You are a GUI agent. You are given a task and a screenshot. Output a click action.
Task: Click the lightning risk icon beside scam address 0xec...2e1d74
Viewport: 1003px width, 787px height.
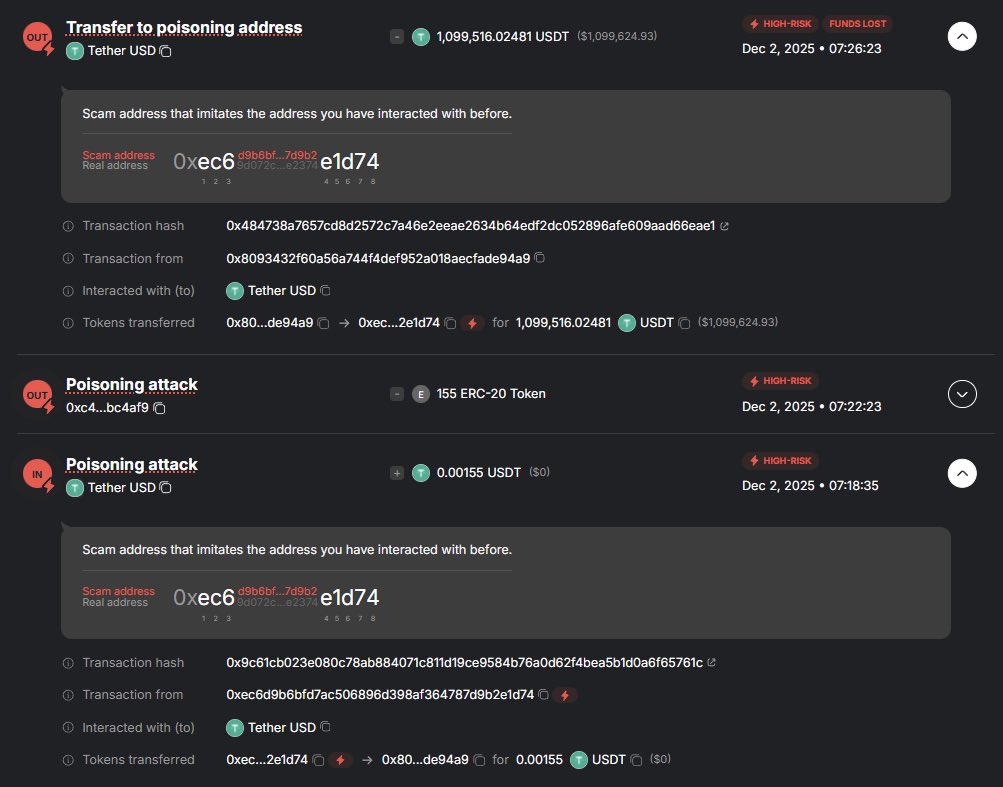pyautogui.click(x=472, y=322)
